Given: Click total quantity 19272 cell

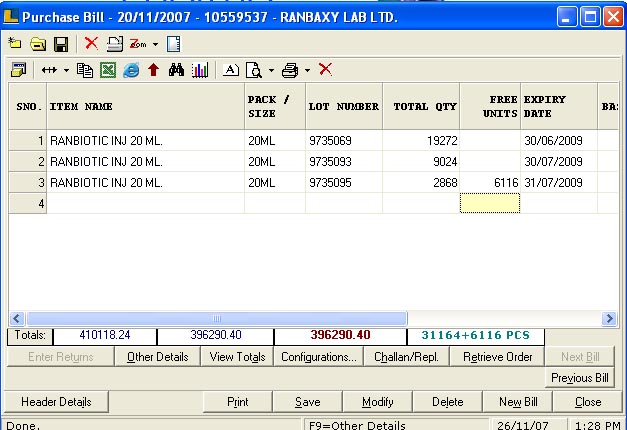Looking at the screenshot, I should pyautogui.click(x=421, y=141).
